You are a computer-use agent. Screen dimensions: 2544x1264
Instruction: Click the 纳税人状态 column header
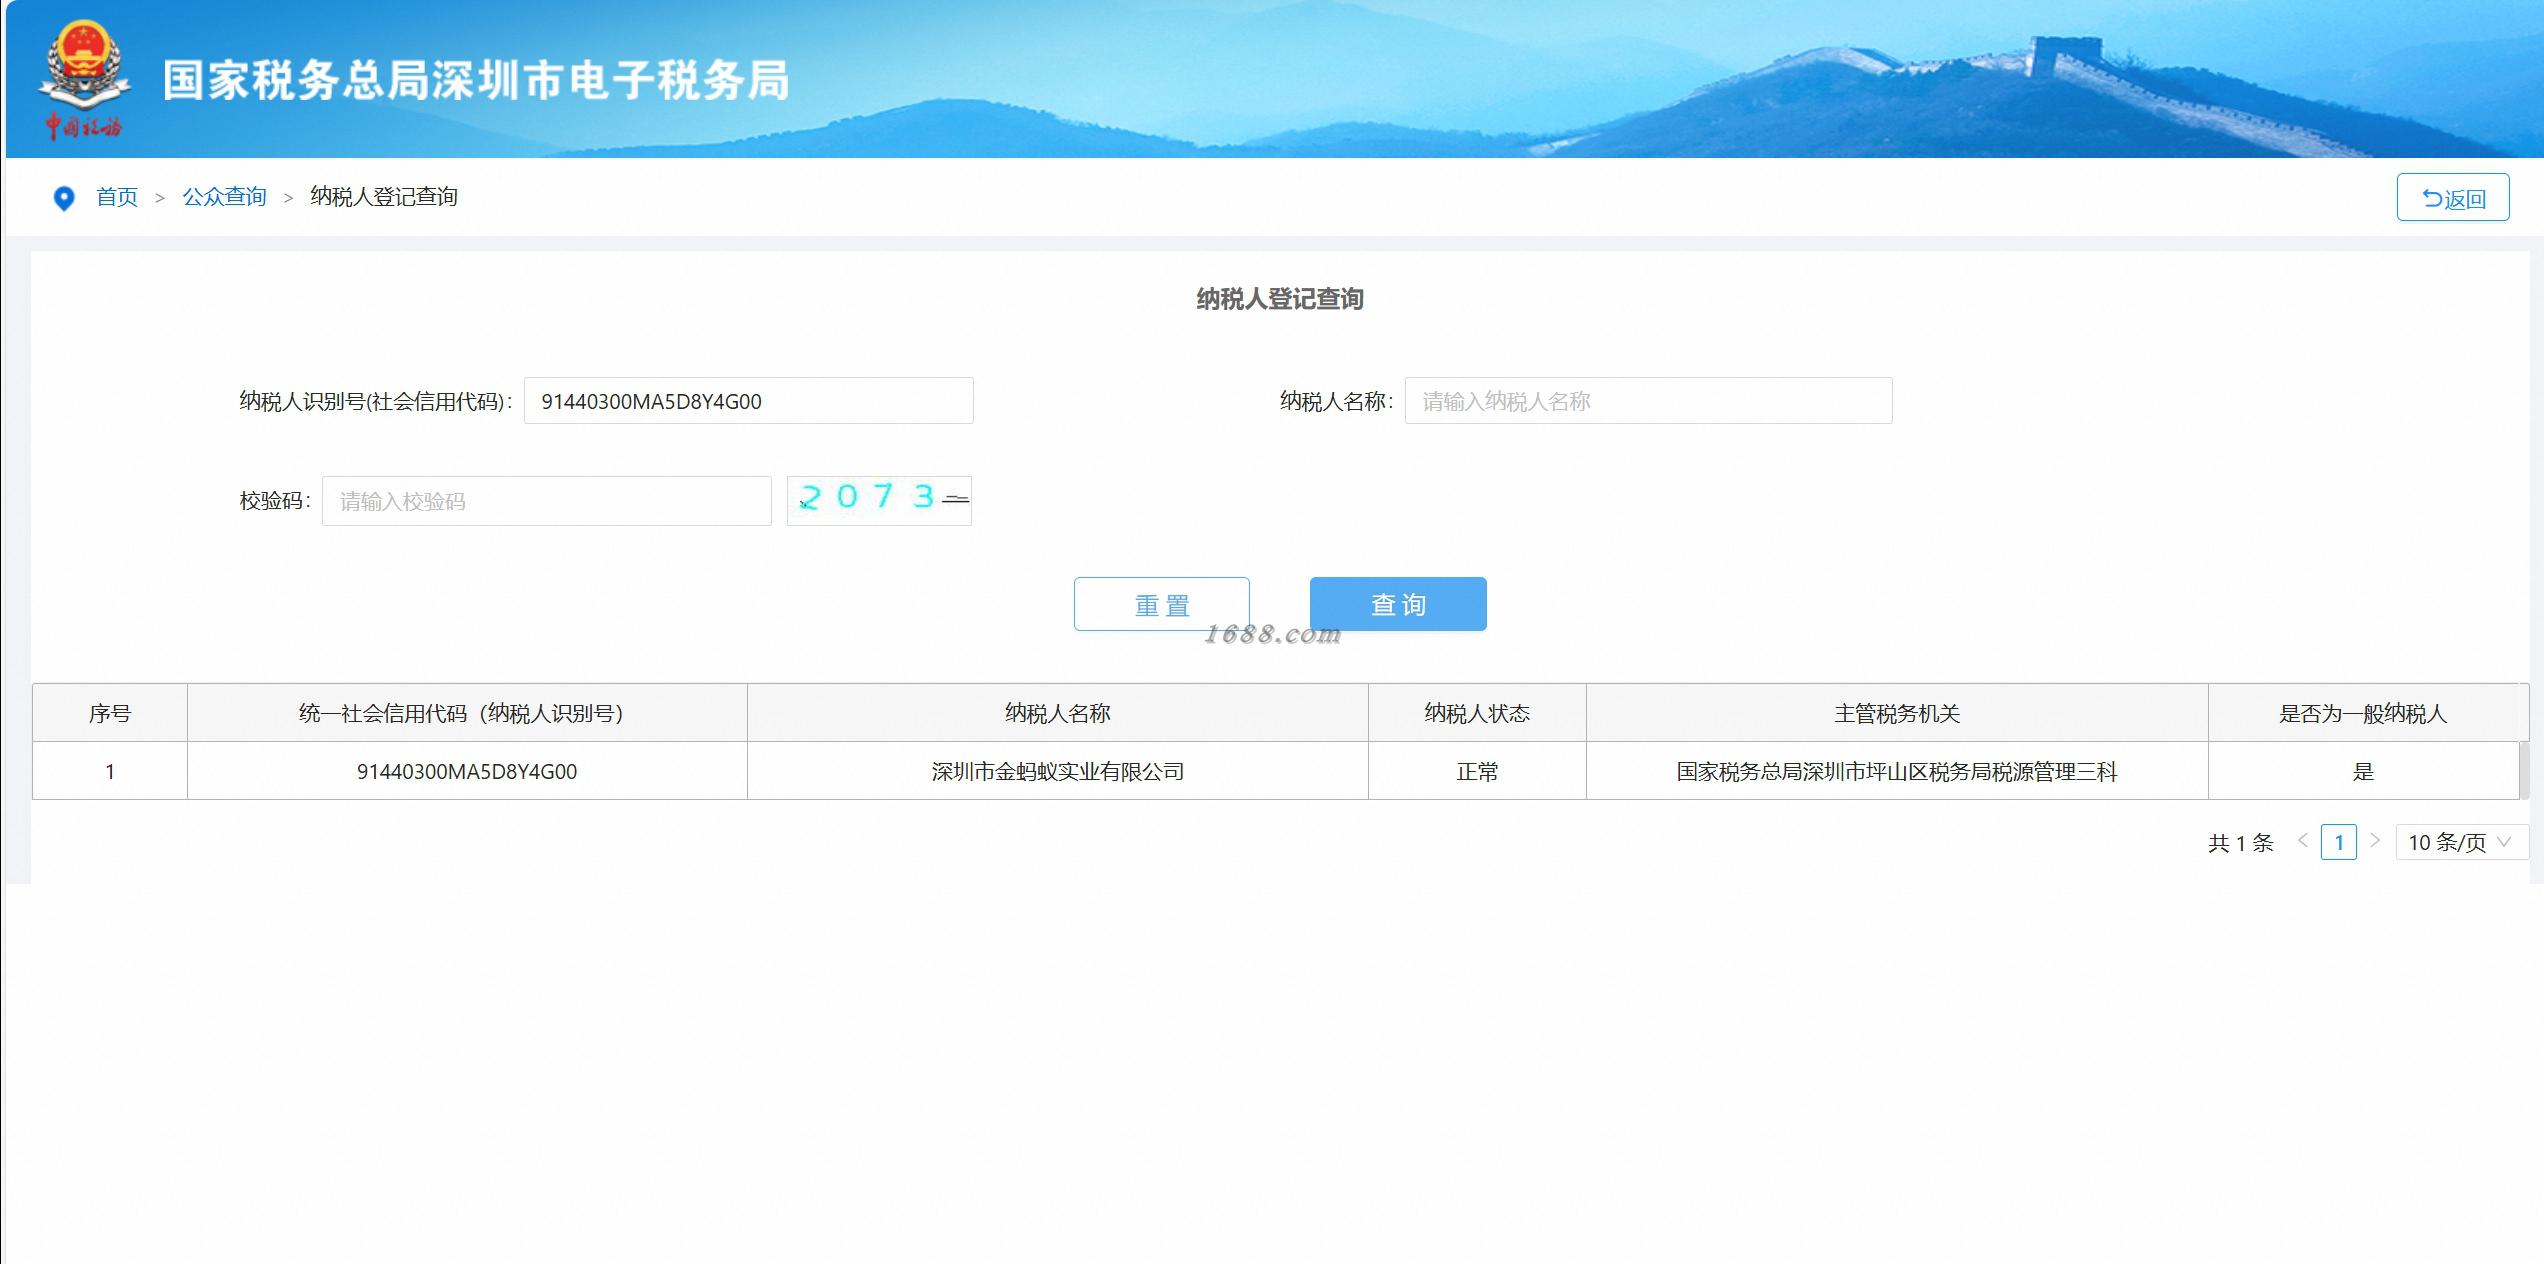click(x=1476, y=713)
